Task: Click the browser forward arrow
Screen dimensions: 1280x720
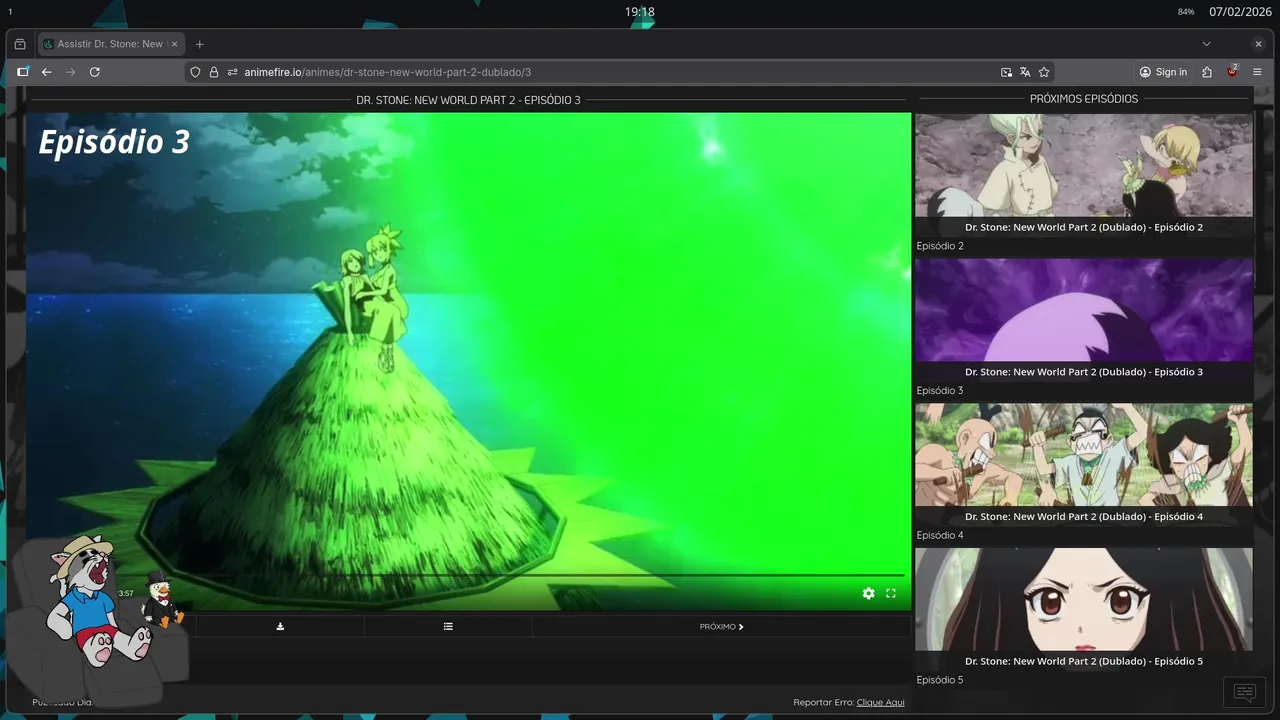Action: [x=70, y=72]
